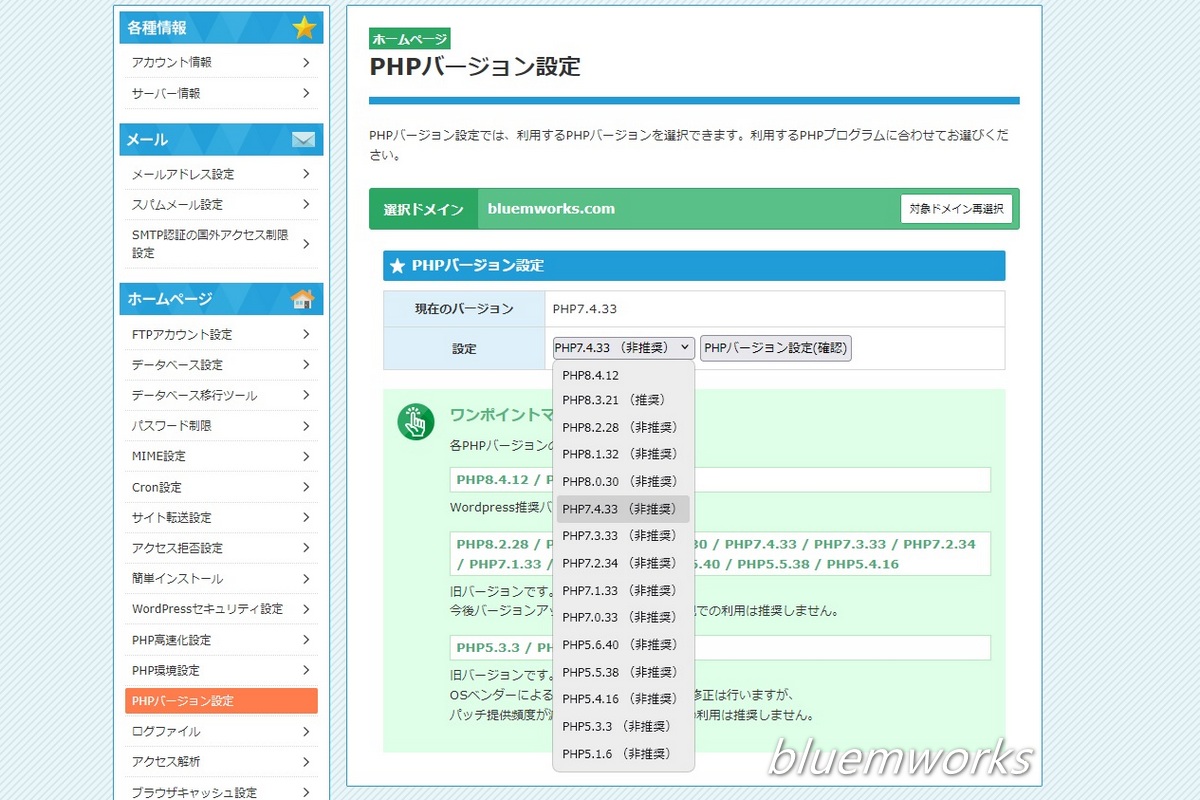Click the green pointing-hand ワンポイント icon
Screen dimensions: 1200x800
click(415, 422)
